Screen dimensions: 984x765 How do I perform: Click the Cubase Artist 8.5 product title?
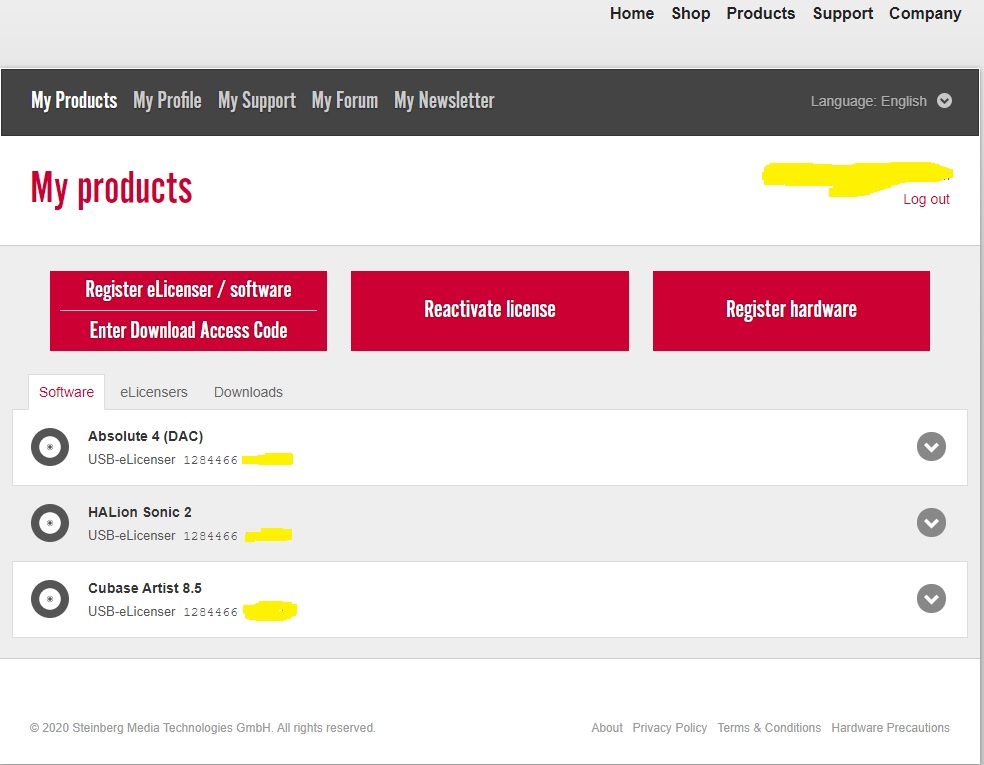click(145, 588)
